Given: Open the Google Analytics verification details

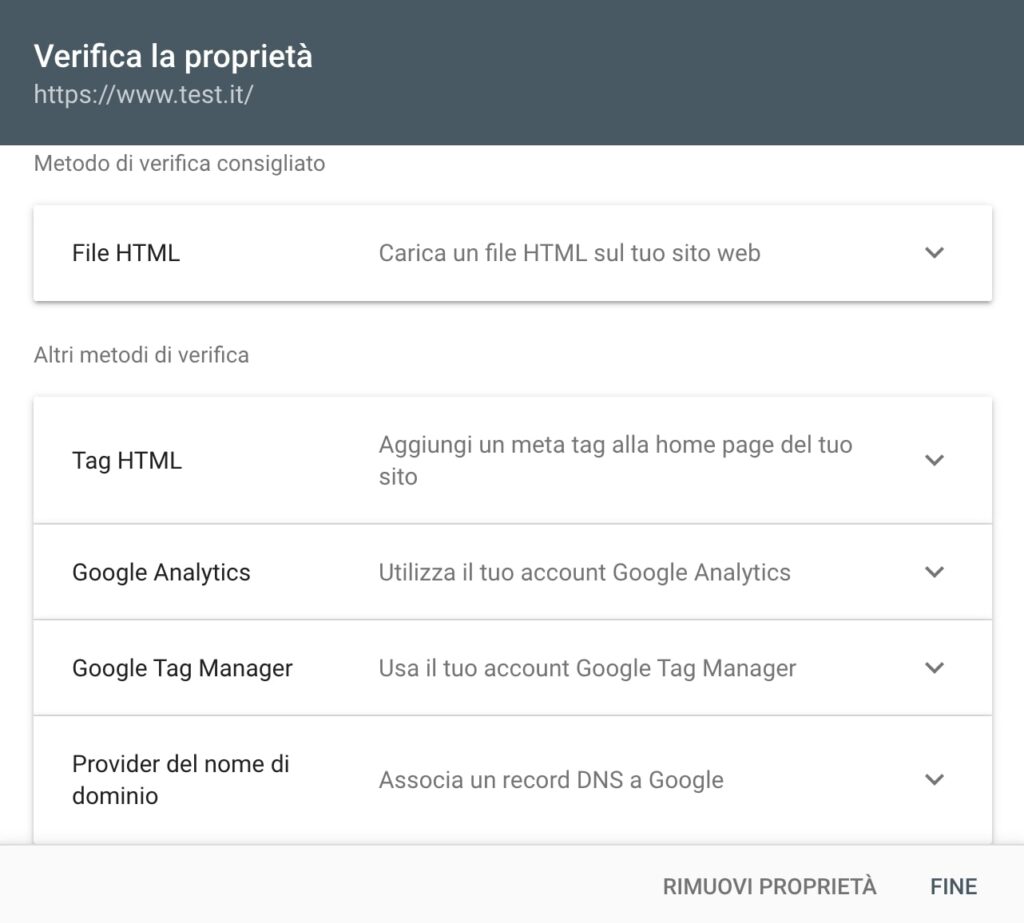Looking at the screenshot, I should click(x=935, y=572).
